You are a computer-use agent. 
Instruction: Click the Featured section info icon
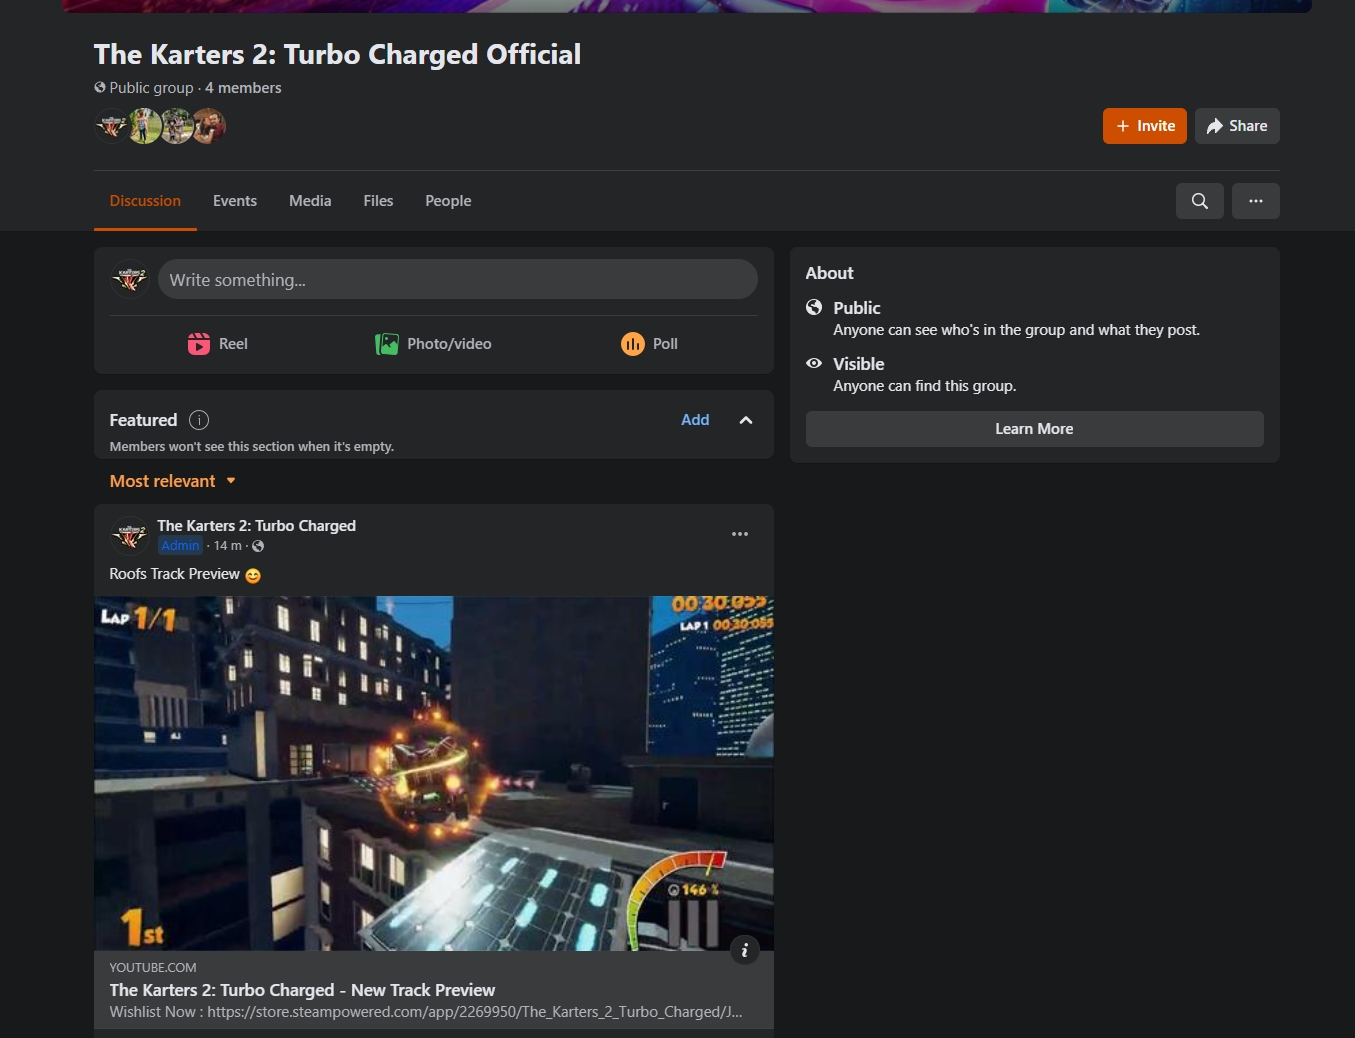[x=199, y=420]
